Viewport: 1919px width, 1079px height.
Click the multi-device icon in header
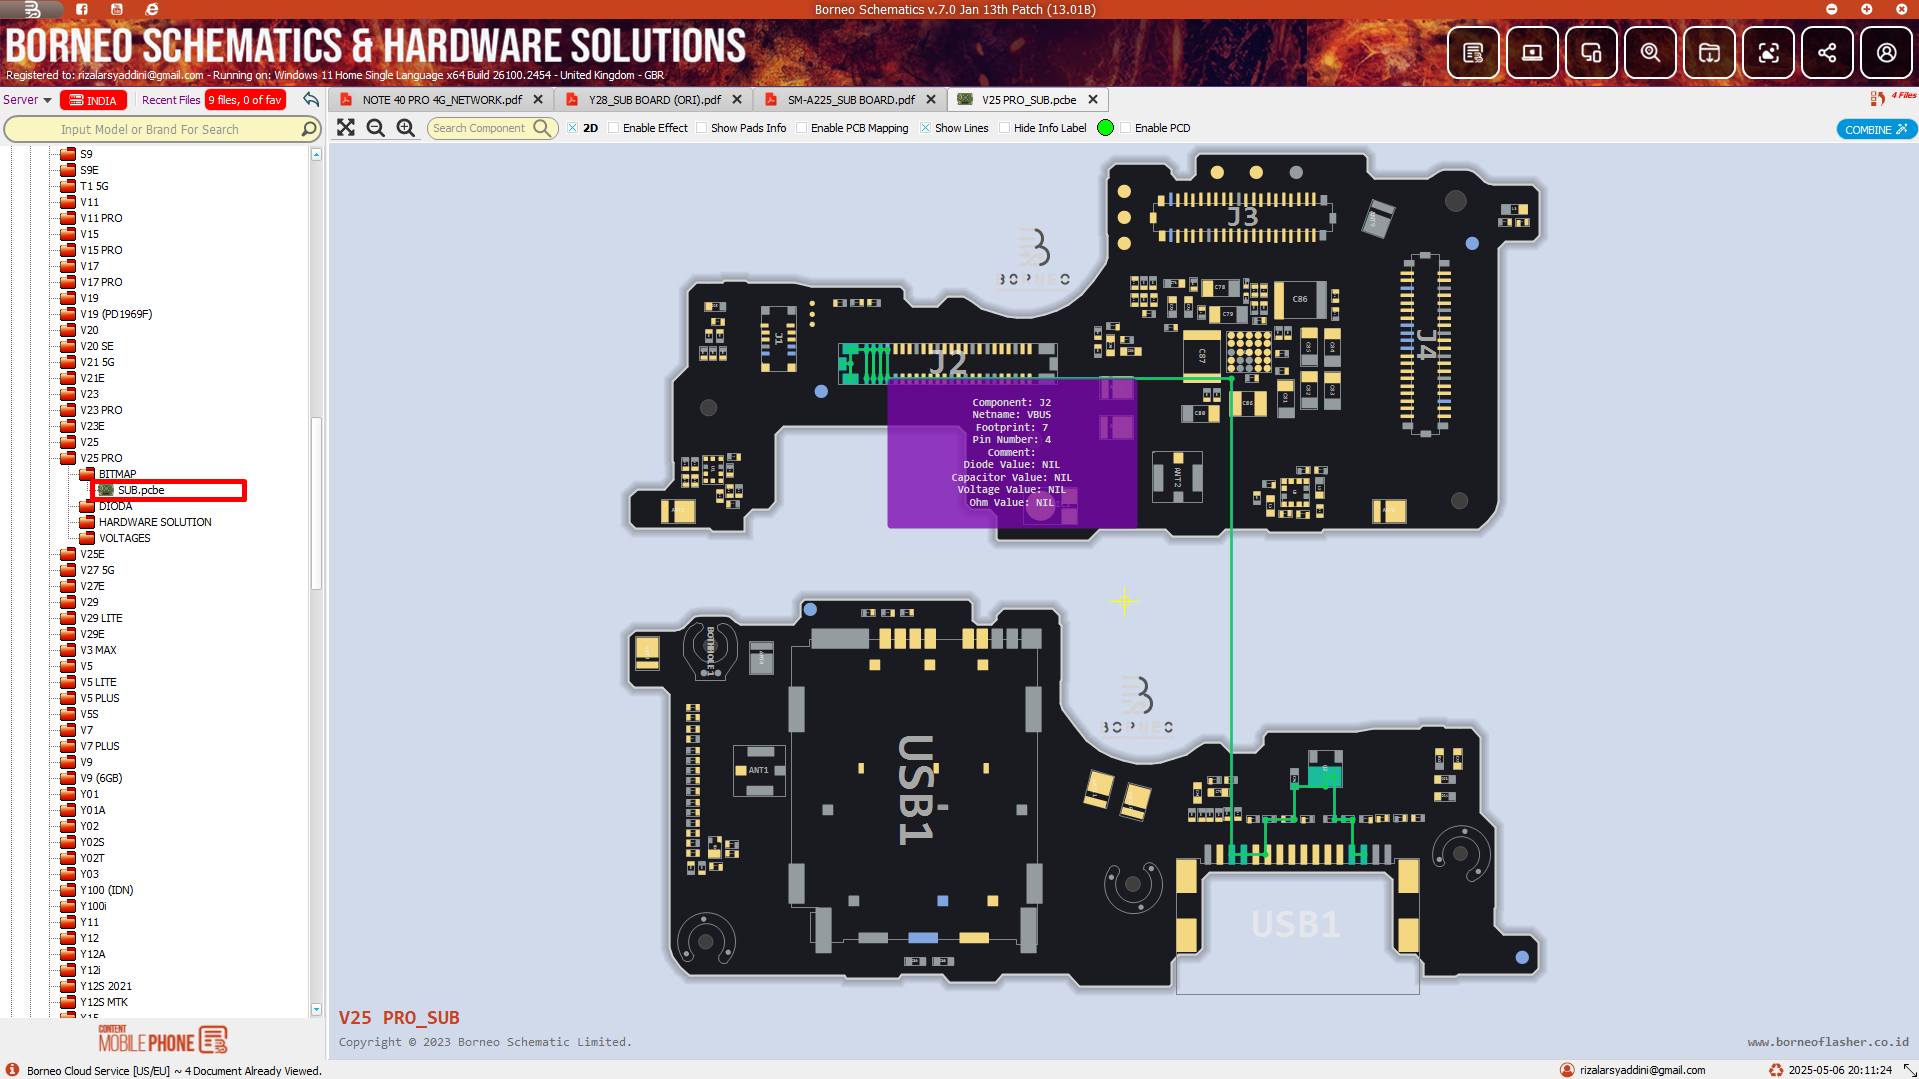[x=1591, y=53]
